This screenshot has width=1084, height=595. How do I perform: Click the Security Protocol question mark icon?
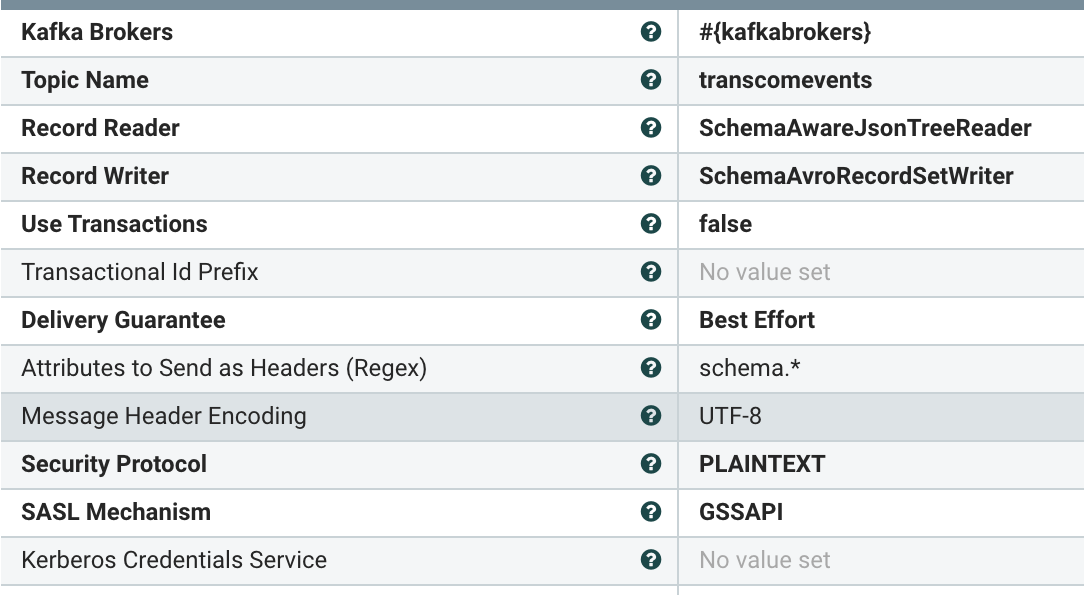(x=651, y=464)
